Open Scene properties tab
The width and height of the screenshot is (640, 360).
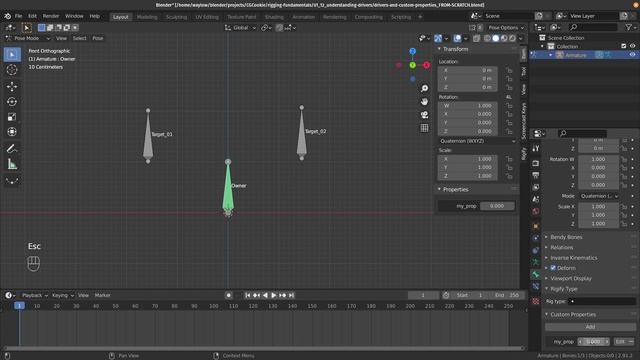[536, 199]
